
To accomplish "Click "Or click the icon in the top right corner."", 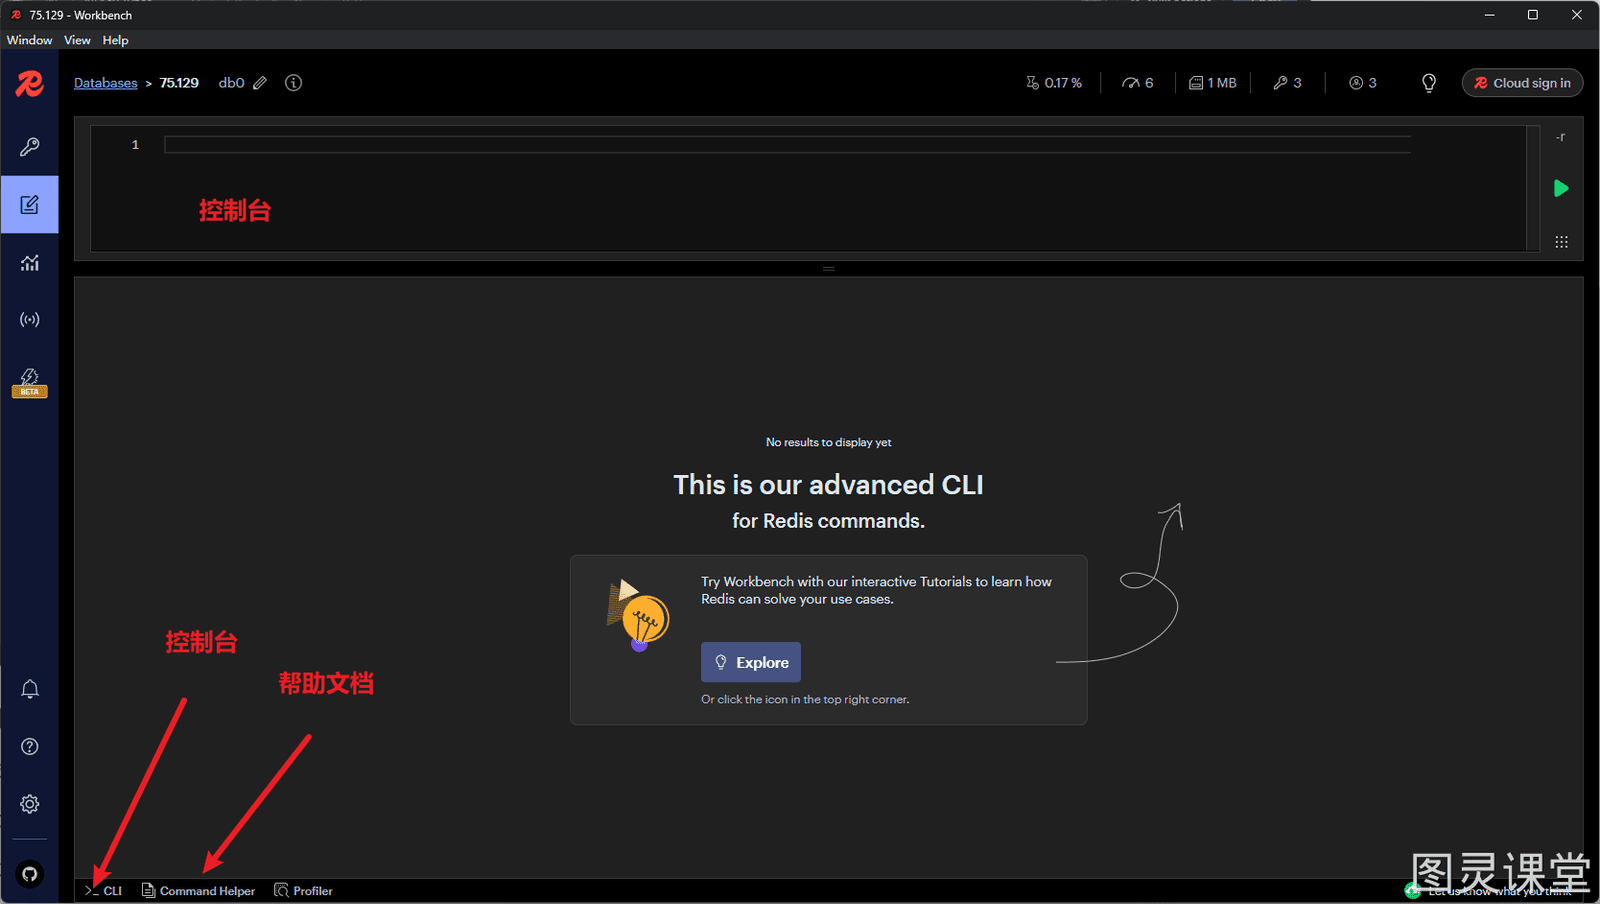I will (805, 700).
